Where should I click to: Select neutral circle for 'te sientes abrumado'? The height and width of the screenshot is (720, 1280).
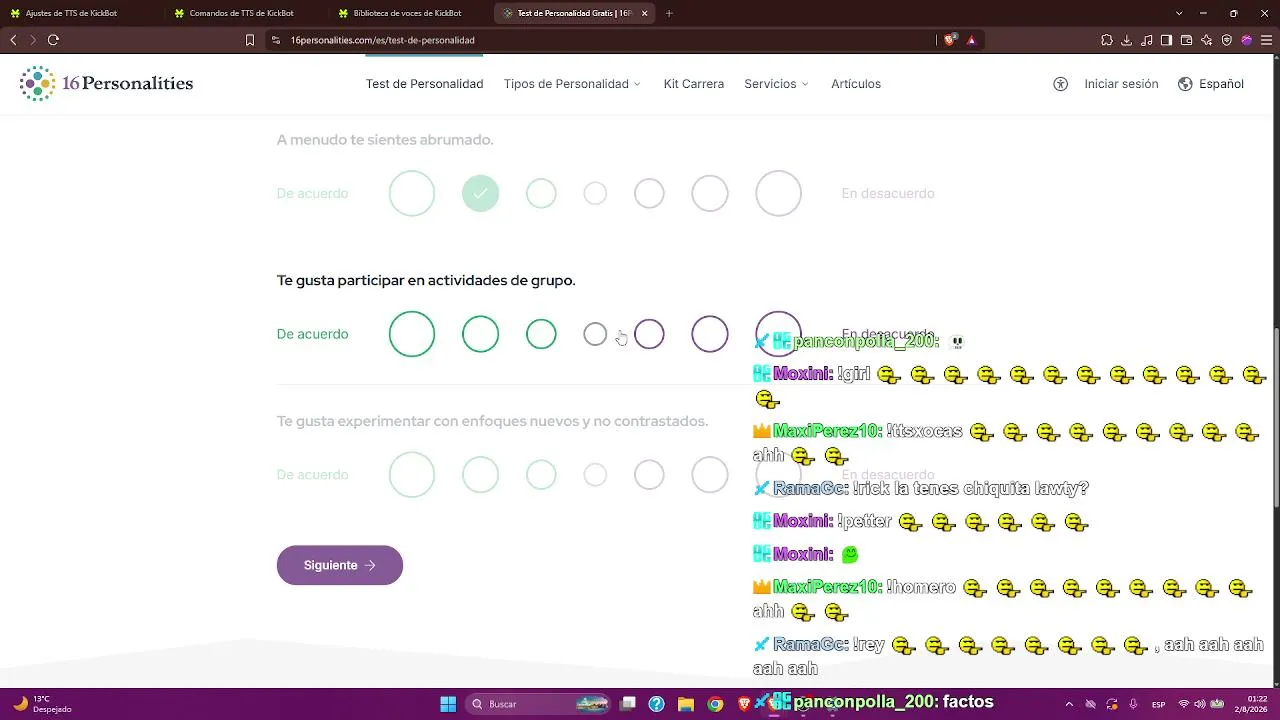[595, 193]
